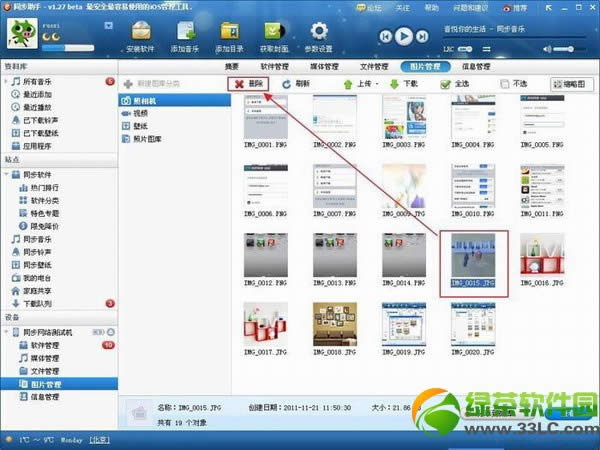Check 不选 deselect all
Screen dimensions: 600x450
coord(514,84)
